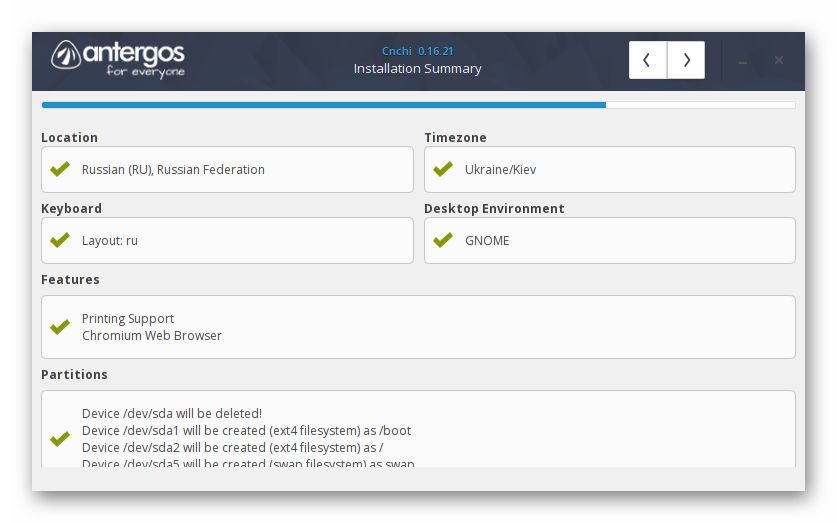Select 'Russian (RU), Russian Federation' text
The image size is (837, 523).
point(173,170)
